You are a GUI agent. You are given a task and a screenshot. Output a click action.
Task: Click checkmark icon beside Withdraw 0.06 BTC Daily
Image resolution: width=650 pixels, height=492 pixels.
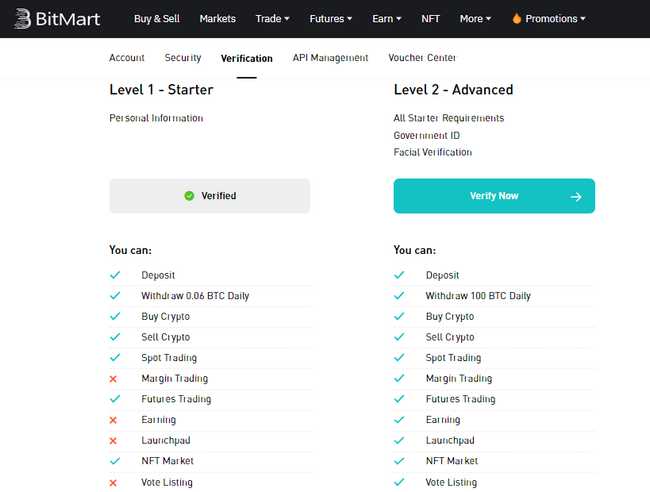point(114,296)
